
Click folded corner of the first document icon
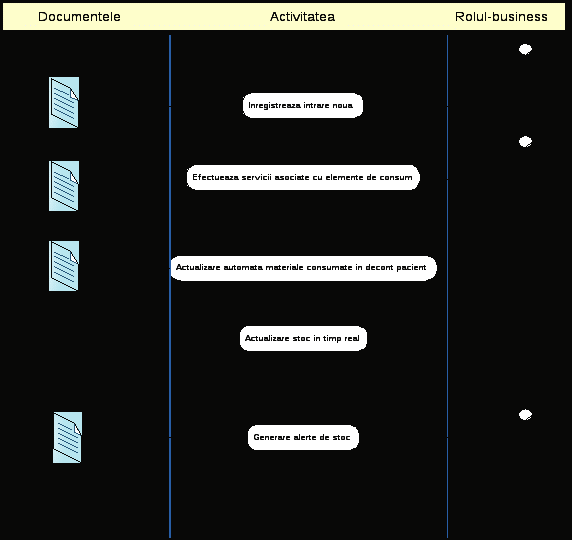(74, 94)
